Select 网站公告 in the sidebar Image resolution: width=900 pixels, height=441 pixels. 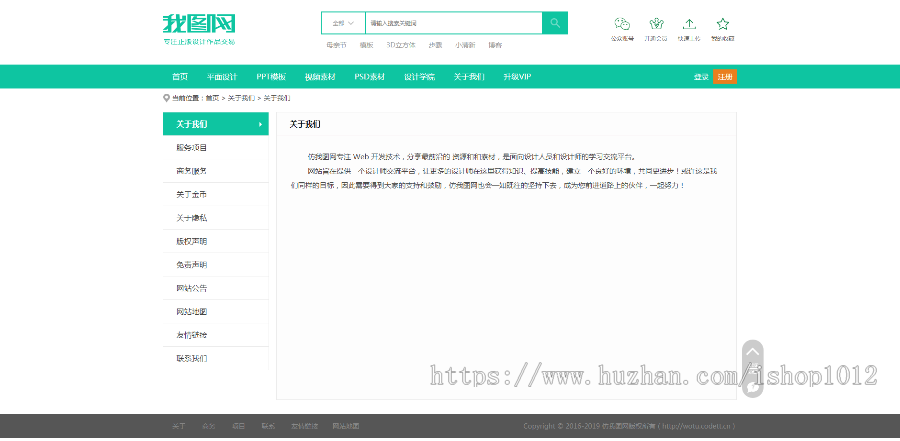click(216, 288)
